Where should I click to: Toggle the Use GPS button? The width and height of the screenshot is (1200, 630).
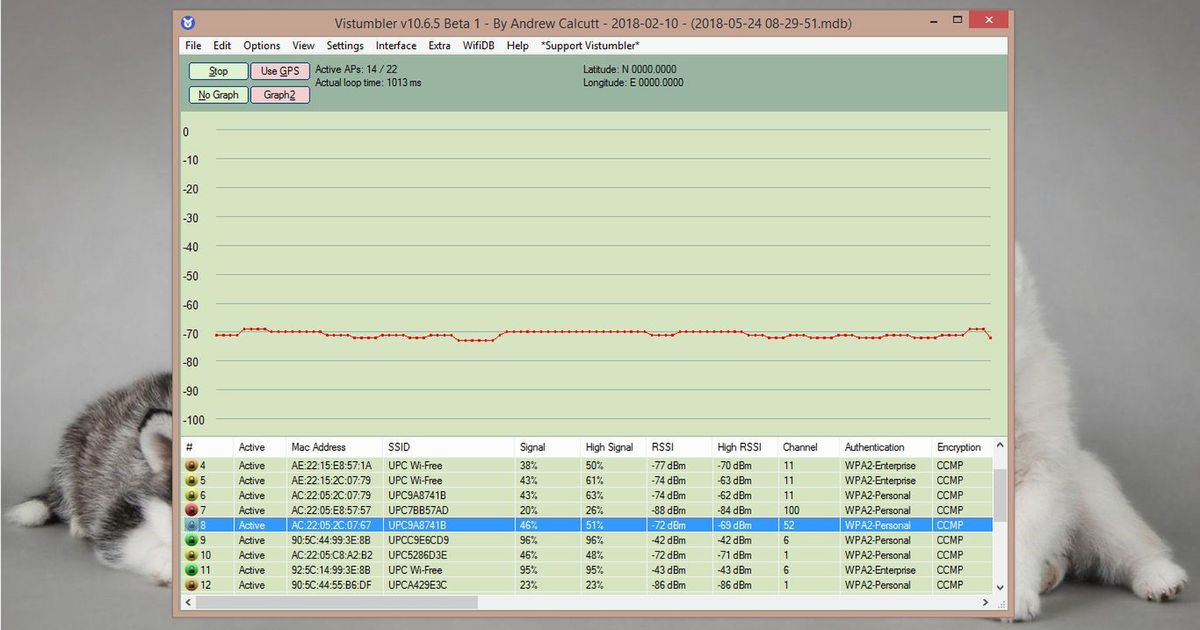[280, 71]
